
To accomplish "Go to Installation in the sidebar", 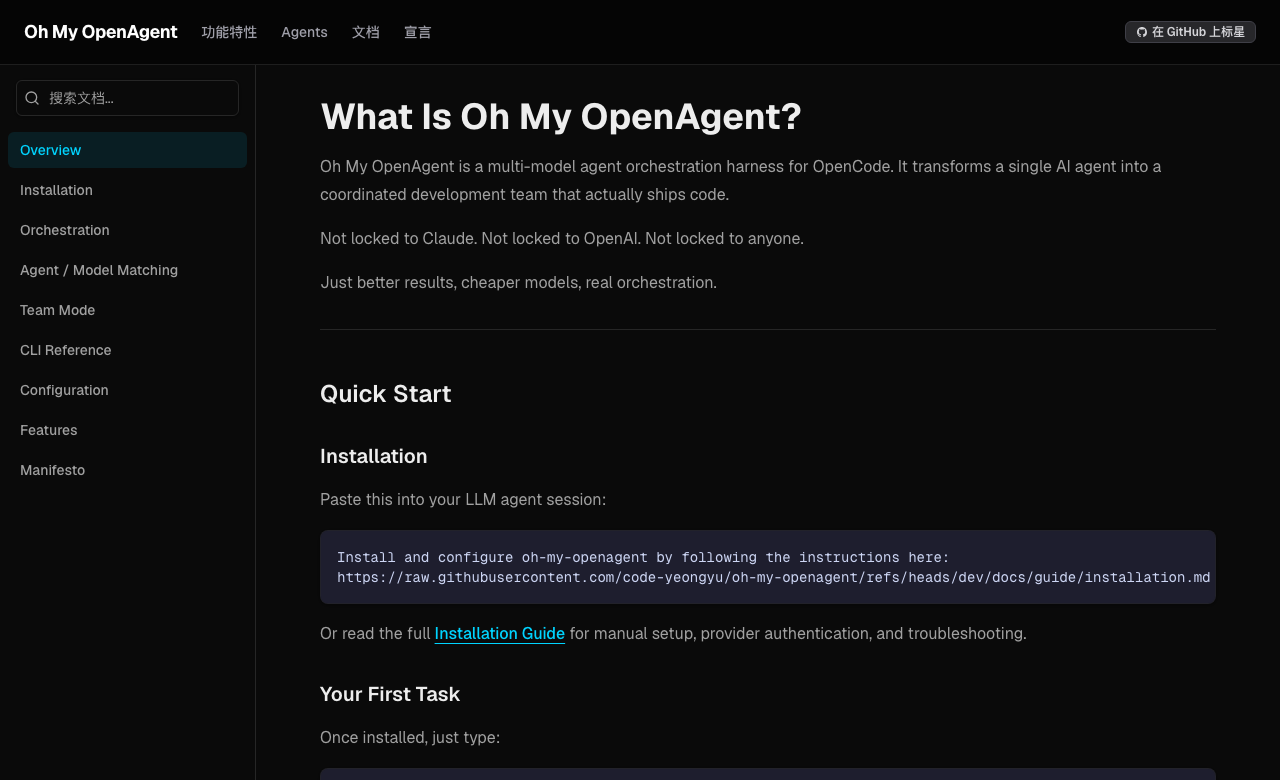I will pos(127,190).
